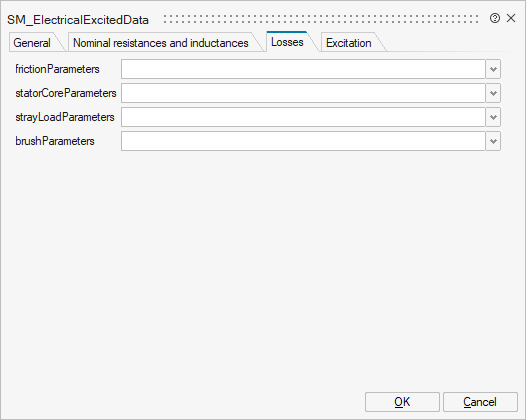This screenshot has width=526, height=420.
Task: Expand the statorCoreParameters dropdown arrow
Action: click(493, 93)
